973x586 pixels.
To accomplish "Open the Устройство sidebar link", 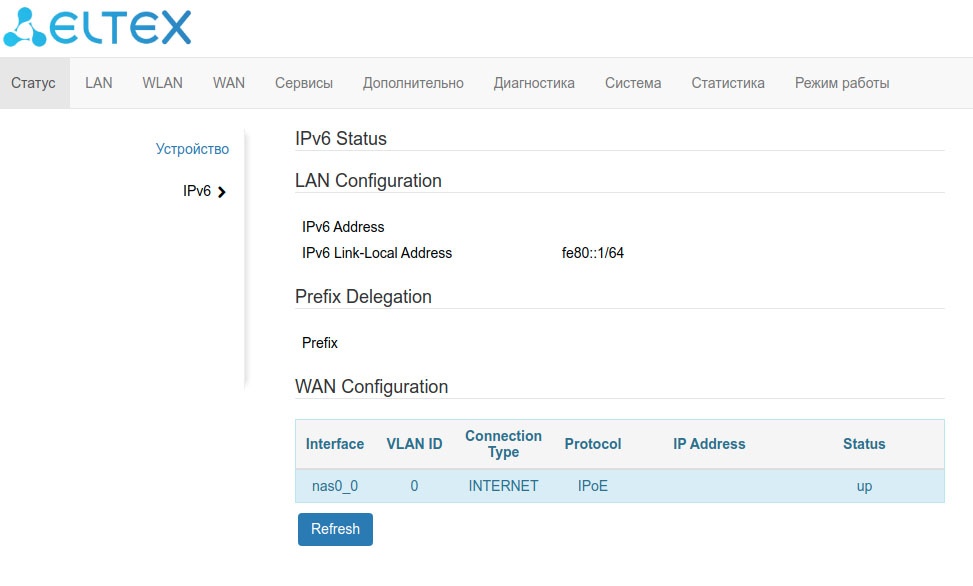I will click(x=192, y=149).
